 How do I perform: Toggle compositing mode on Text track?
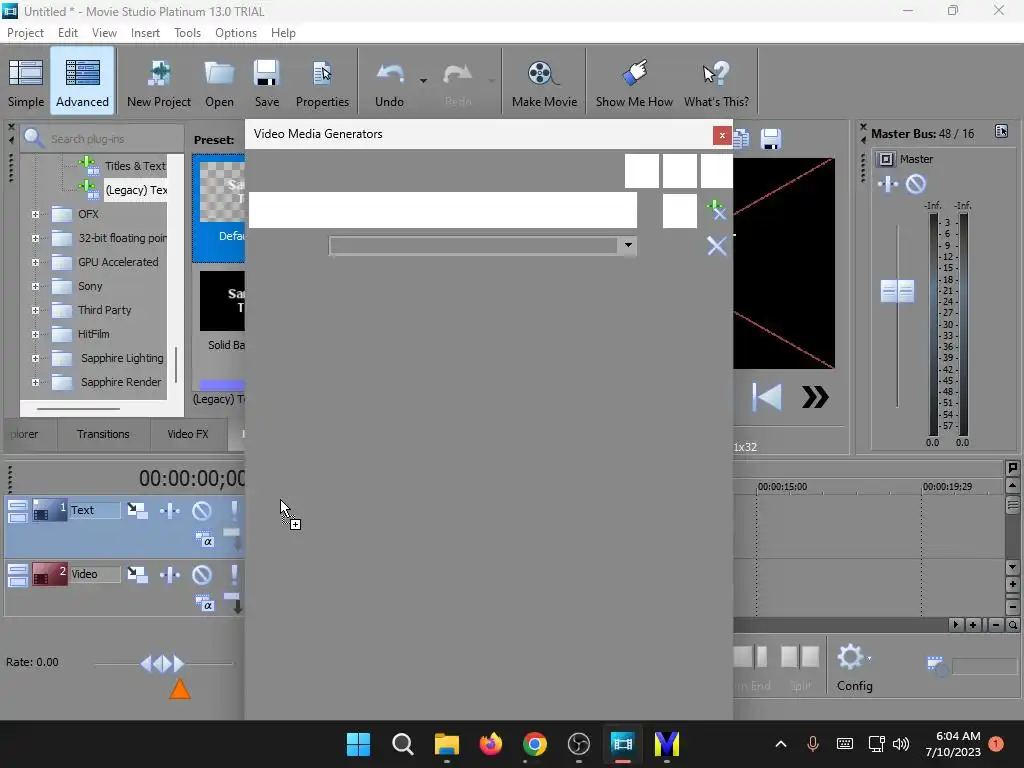click(x=204, y=540)
